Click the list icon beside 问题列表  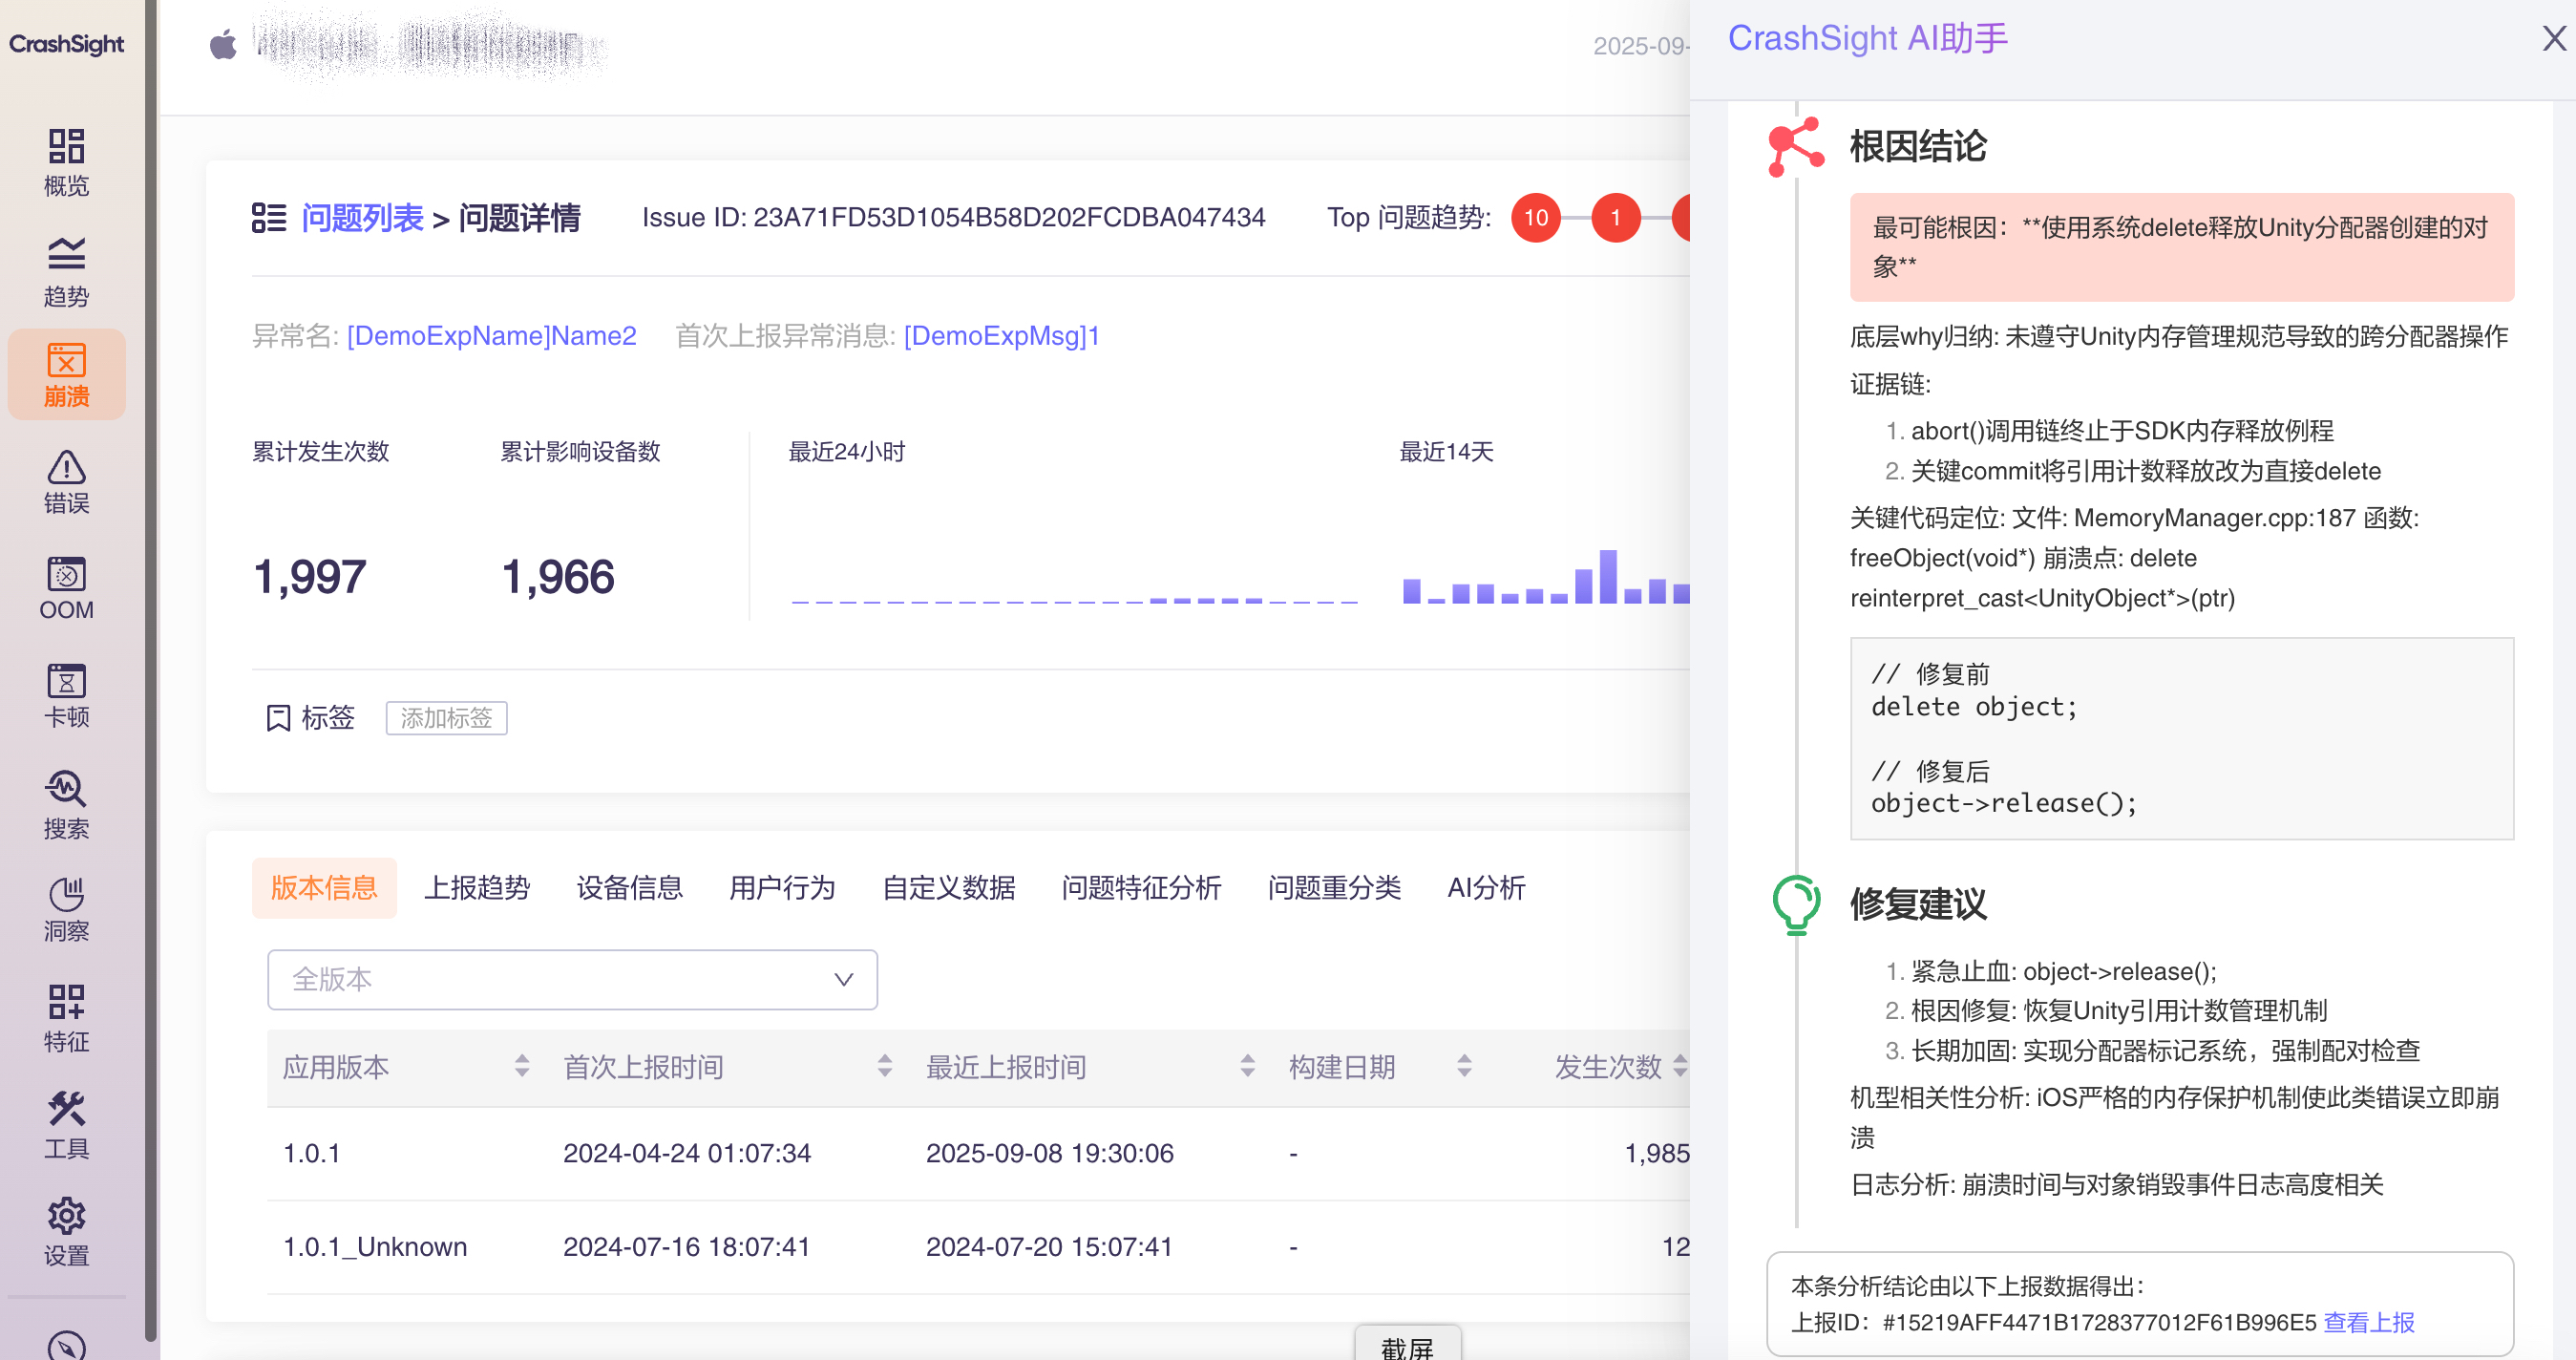[268, 217]
